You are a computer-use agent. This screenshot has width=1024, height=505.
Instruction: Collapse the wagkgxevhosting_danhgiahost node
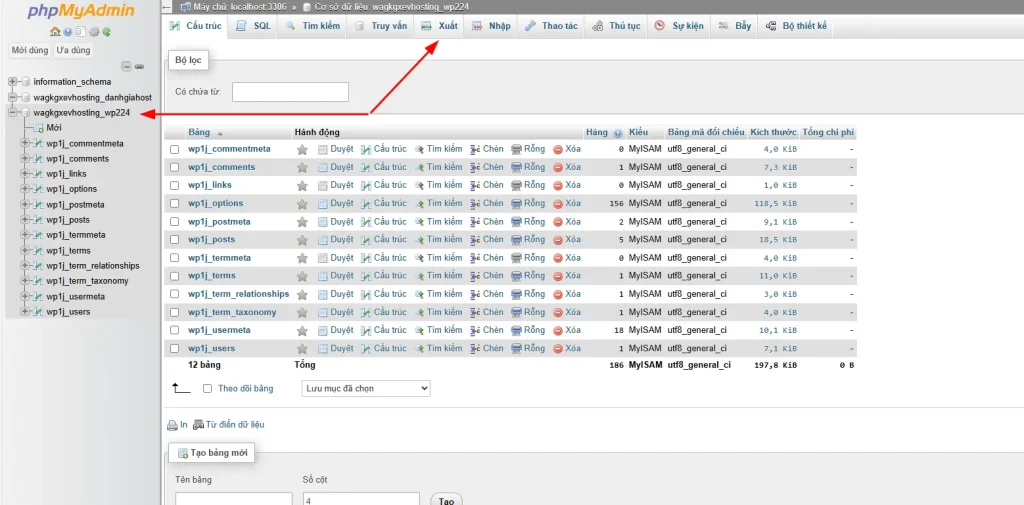click(x=12, y=97)
